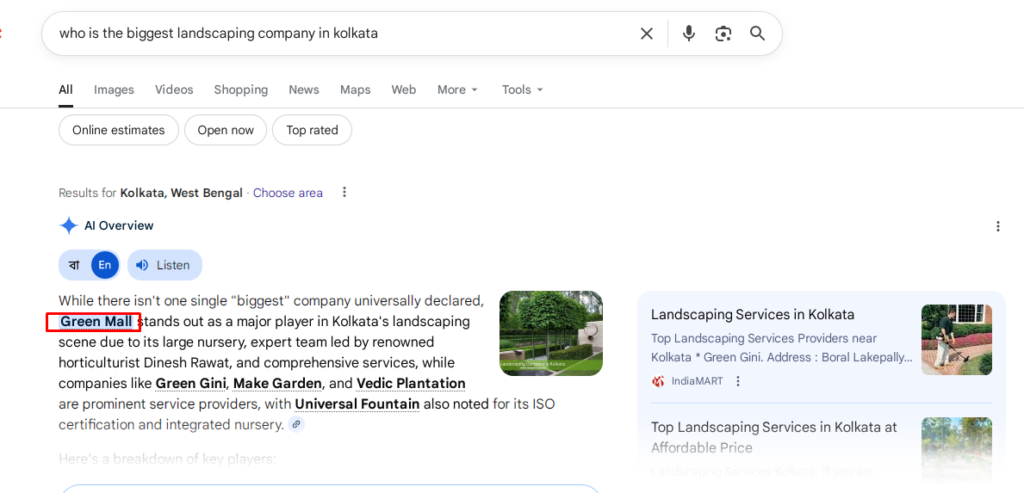Clear the search query with X icon
The width and height of the screenshot is (1024, 493).
click(x=647, y=33)
